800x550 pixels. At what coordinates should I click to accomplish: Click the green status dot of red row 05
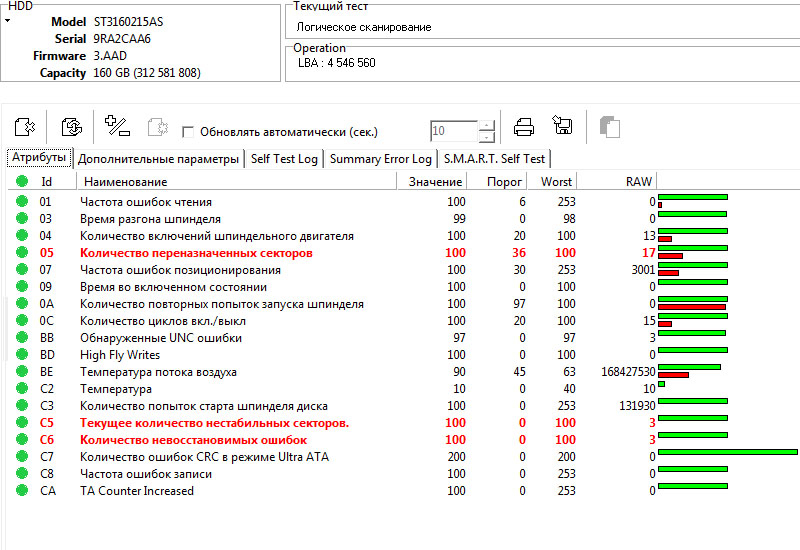click(x=21, y=252)
